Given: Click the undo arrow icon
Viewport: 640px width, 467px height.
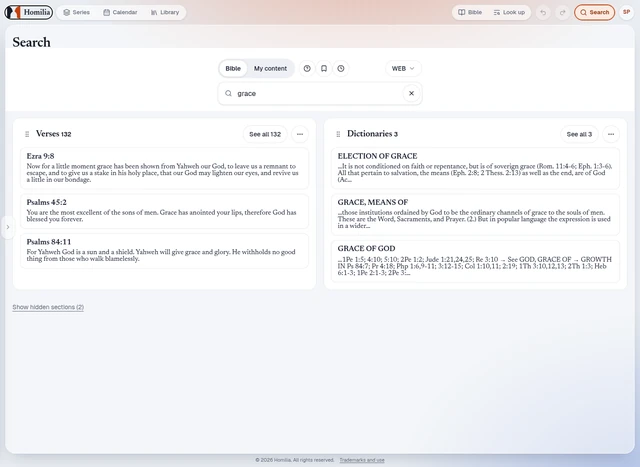Looking at the screenshot, I should [x=543, y=12].
